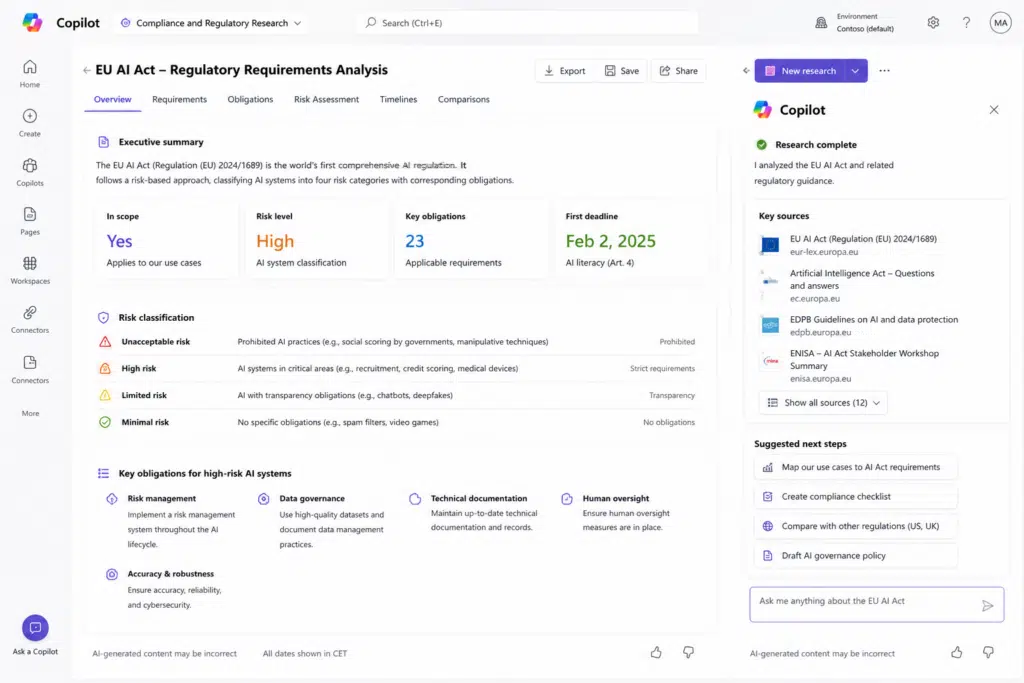Viewport: 1024px width, 683px height.
Task: Give thumbs down on the report
Action: [688, 652]
